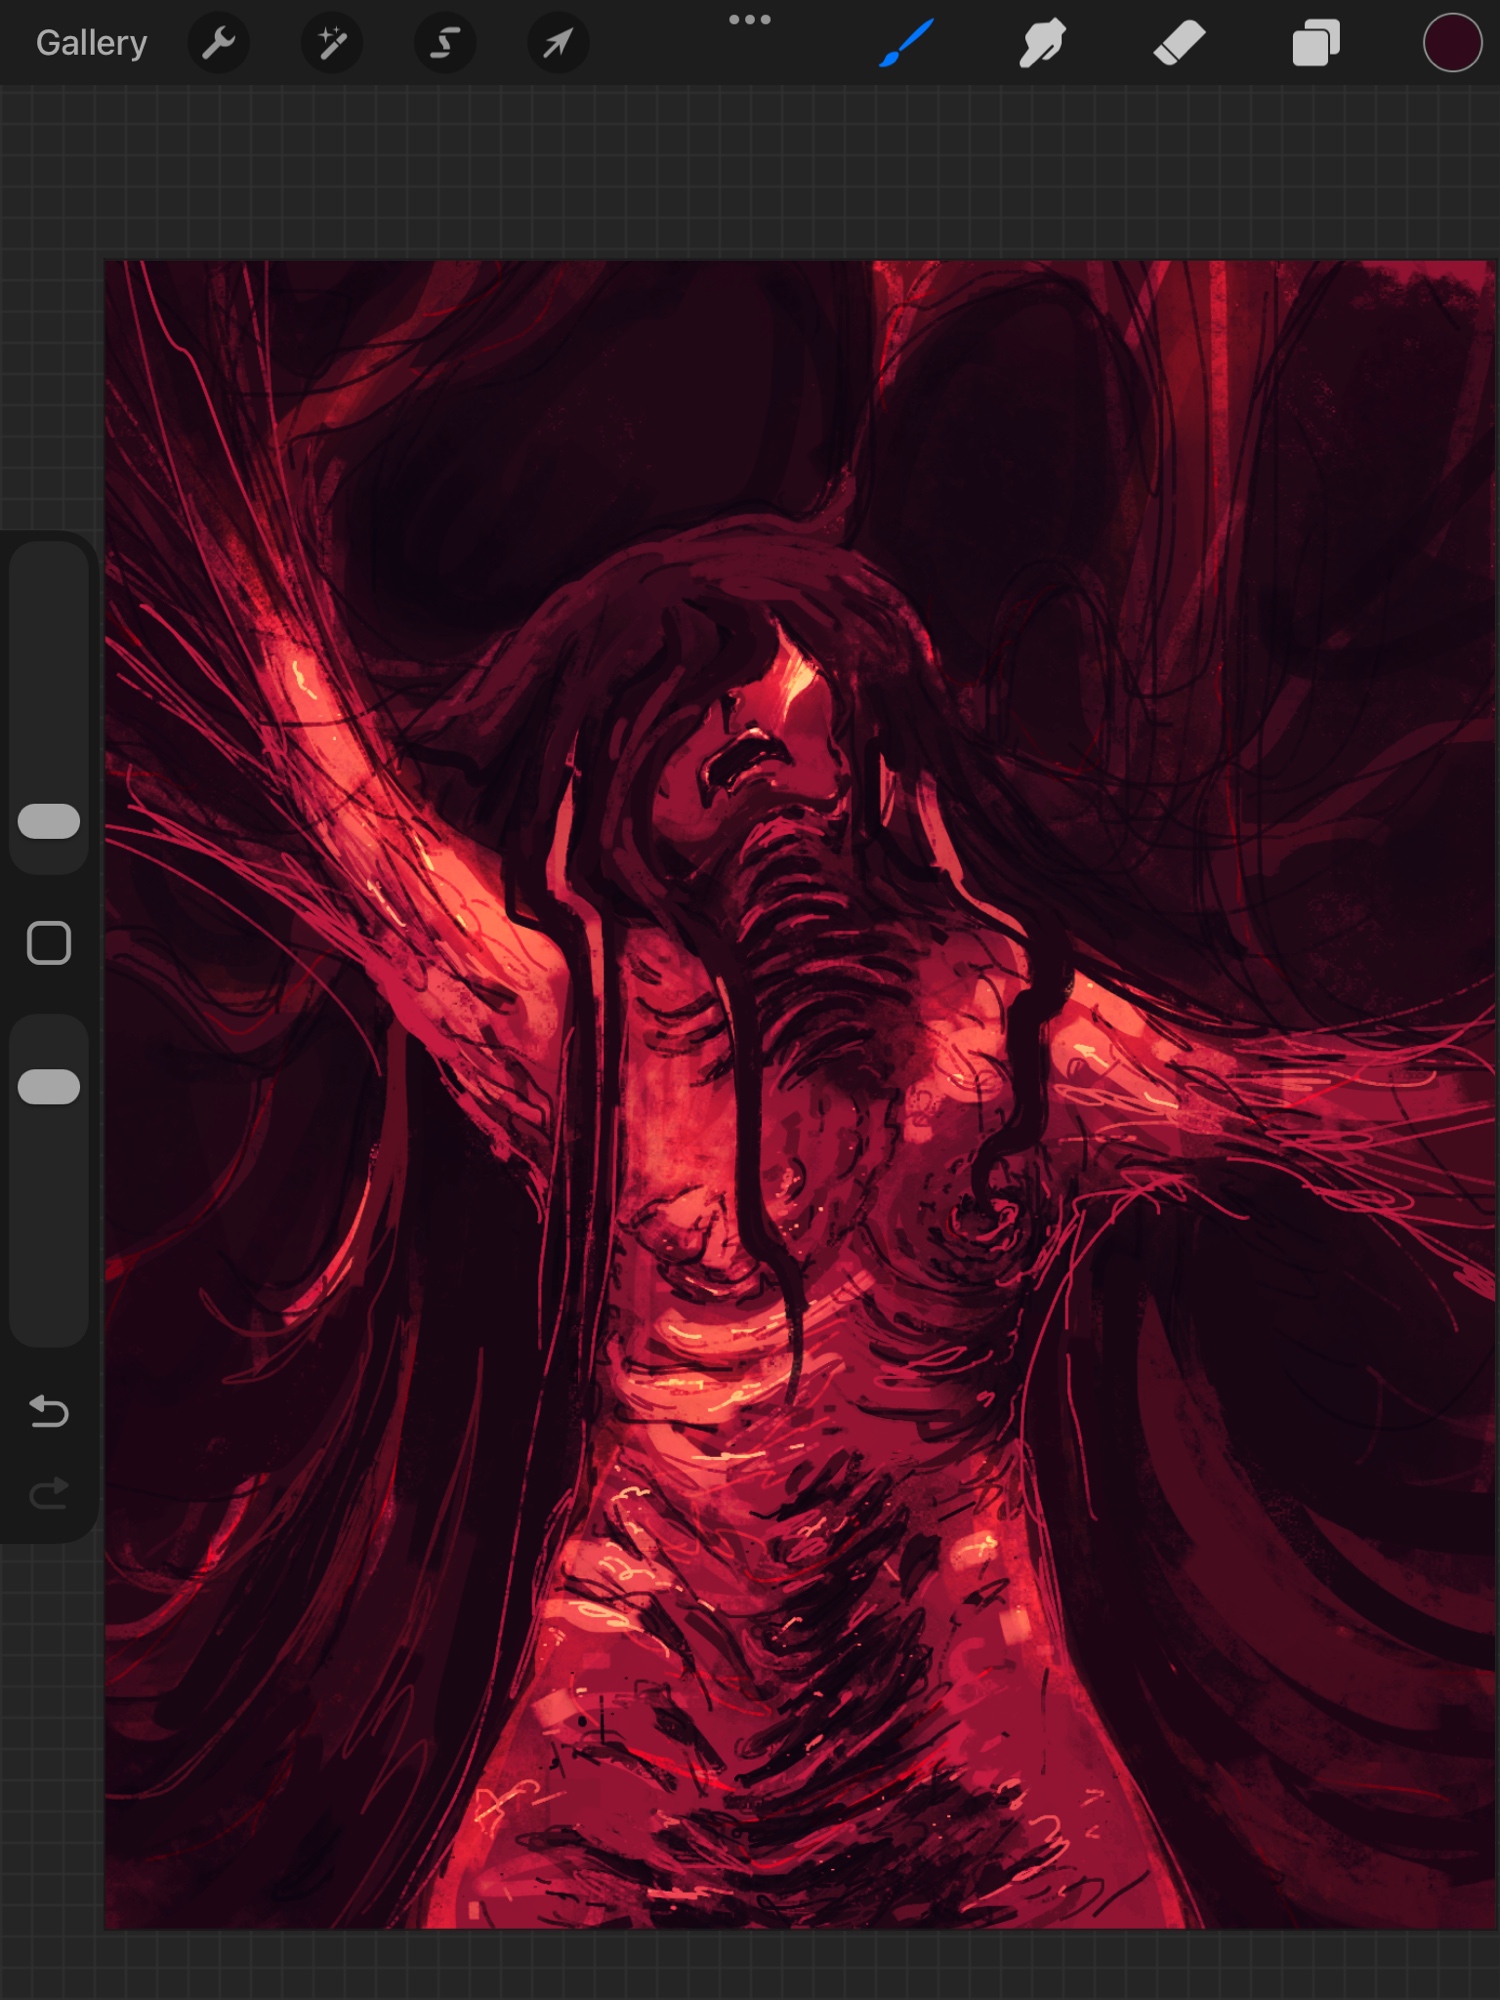The width and height of the screenshot is (1500, 2000).
Task: Undo the last stroke
Action: click(x=49, y=1411)
